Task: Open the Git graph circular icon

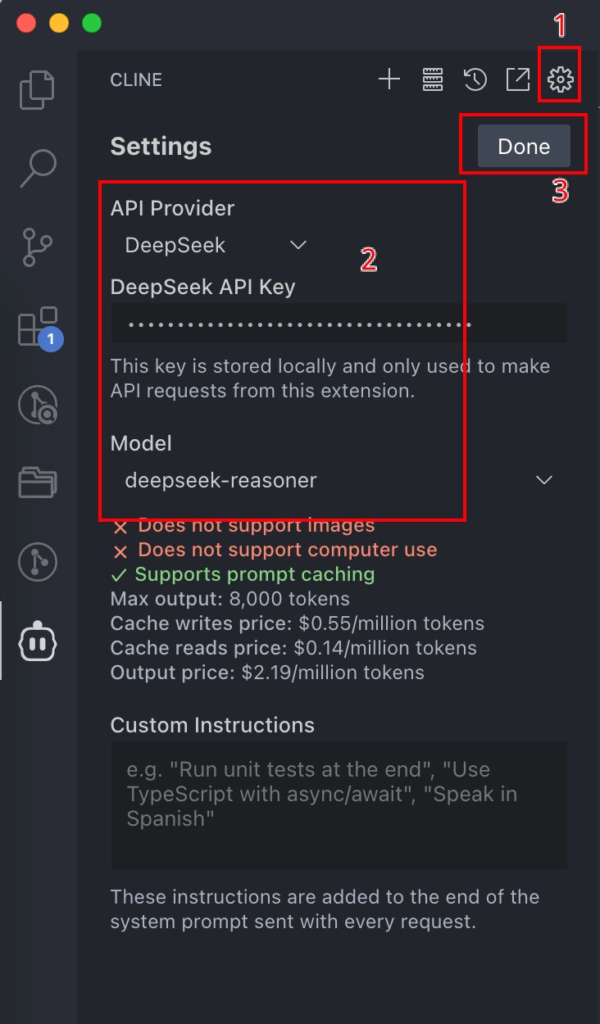Action: (37, 562)
